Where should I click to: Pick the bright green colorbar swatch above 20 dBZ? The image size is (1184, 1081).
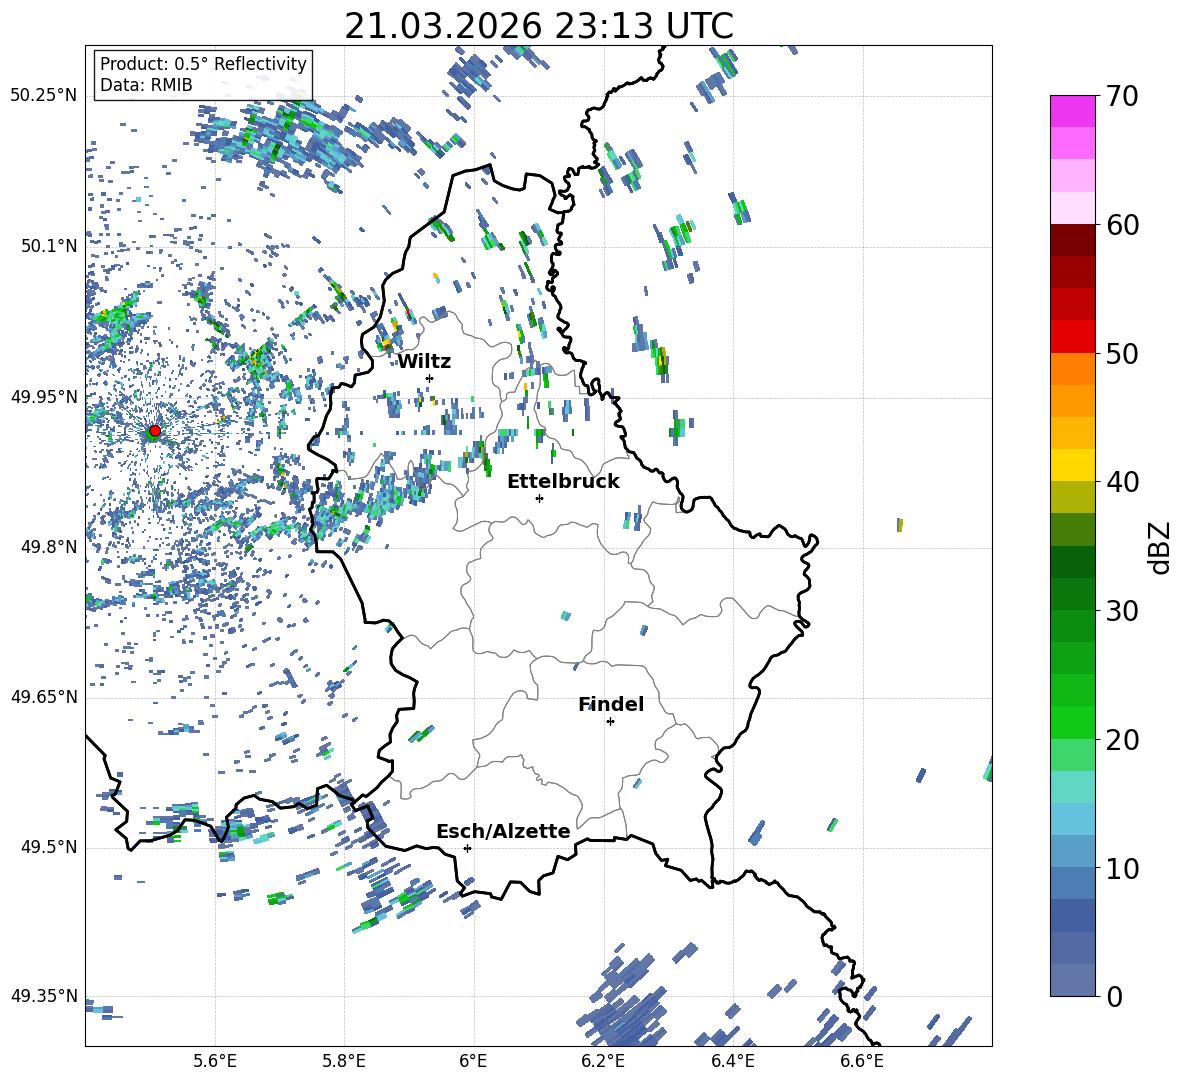(x=1073, y=722)
